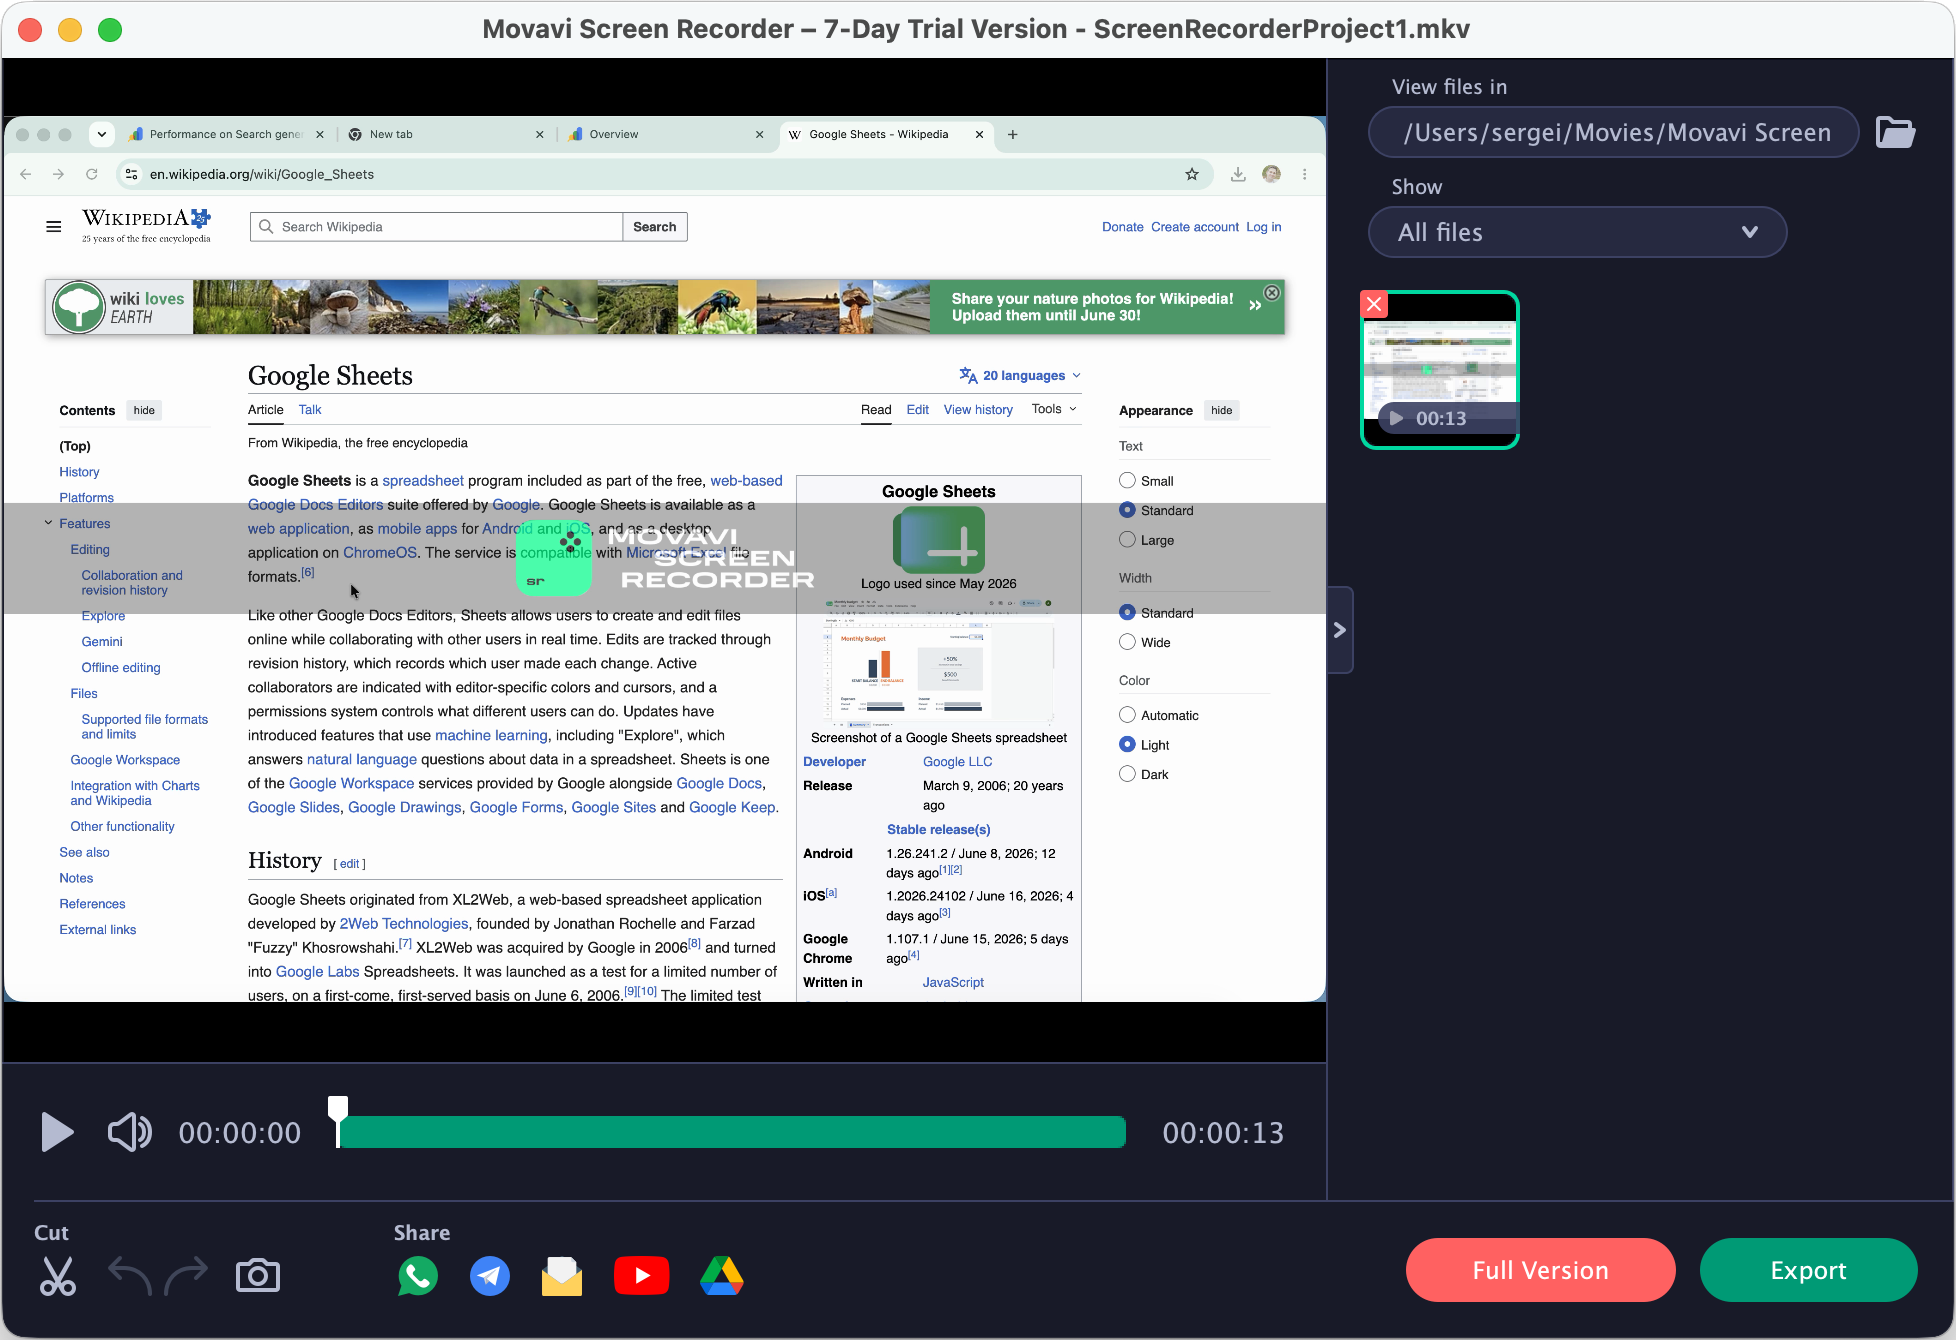1956x1340 pixels.
Task: Click the browser forward arrow
Action: pos(59,174)
